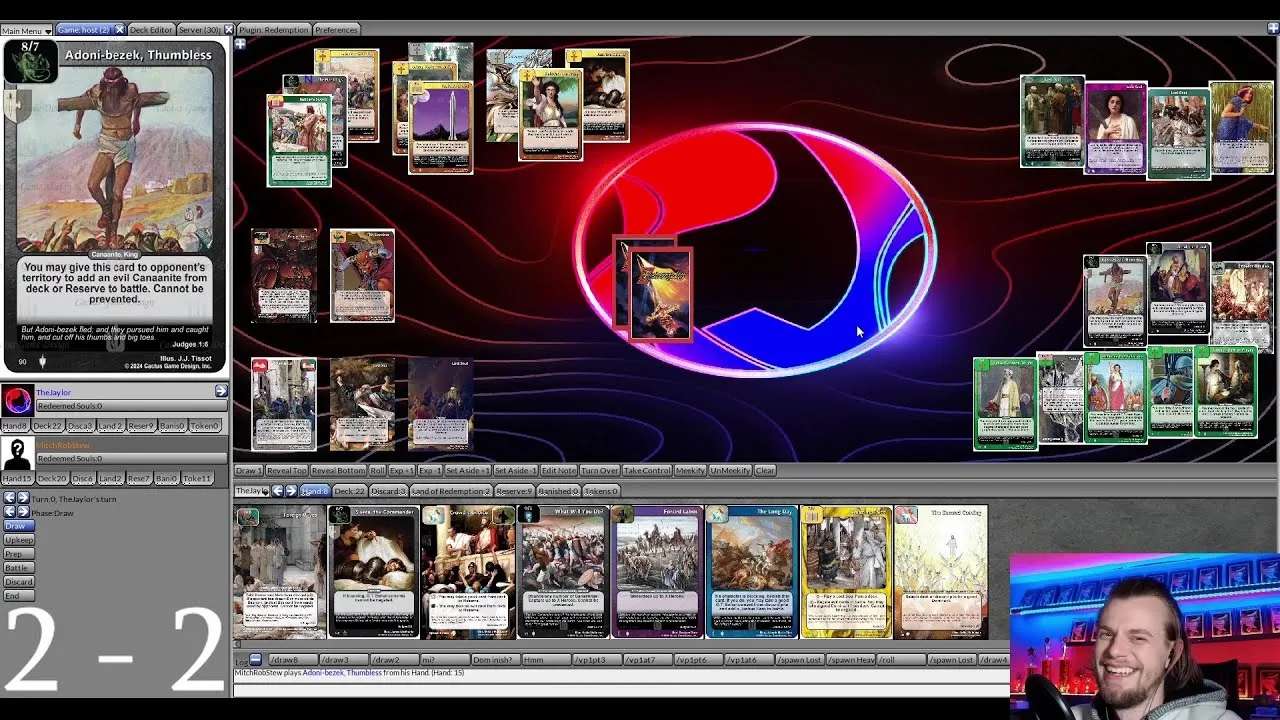Screen dimensions: 1280x720
Task: Open TheJaylor's Deck22 pile in sidebar
Action: click(50, 426)
